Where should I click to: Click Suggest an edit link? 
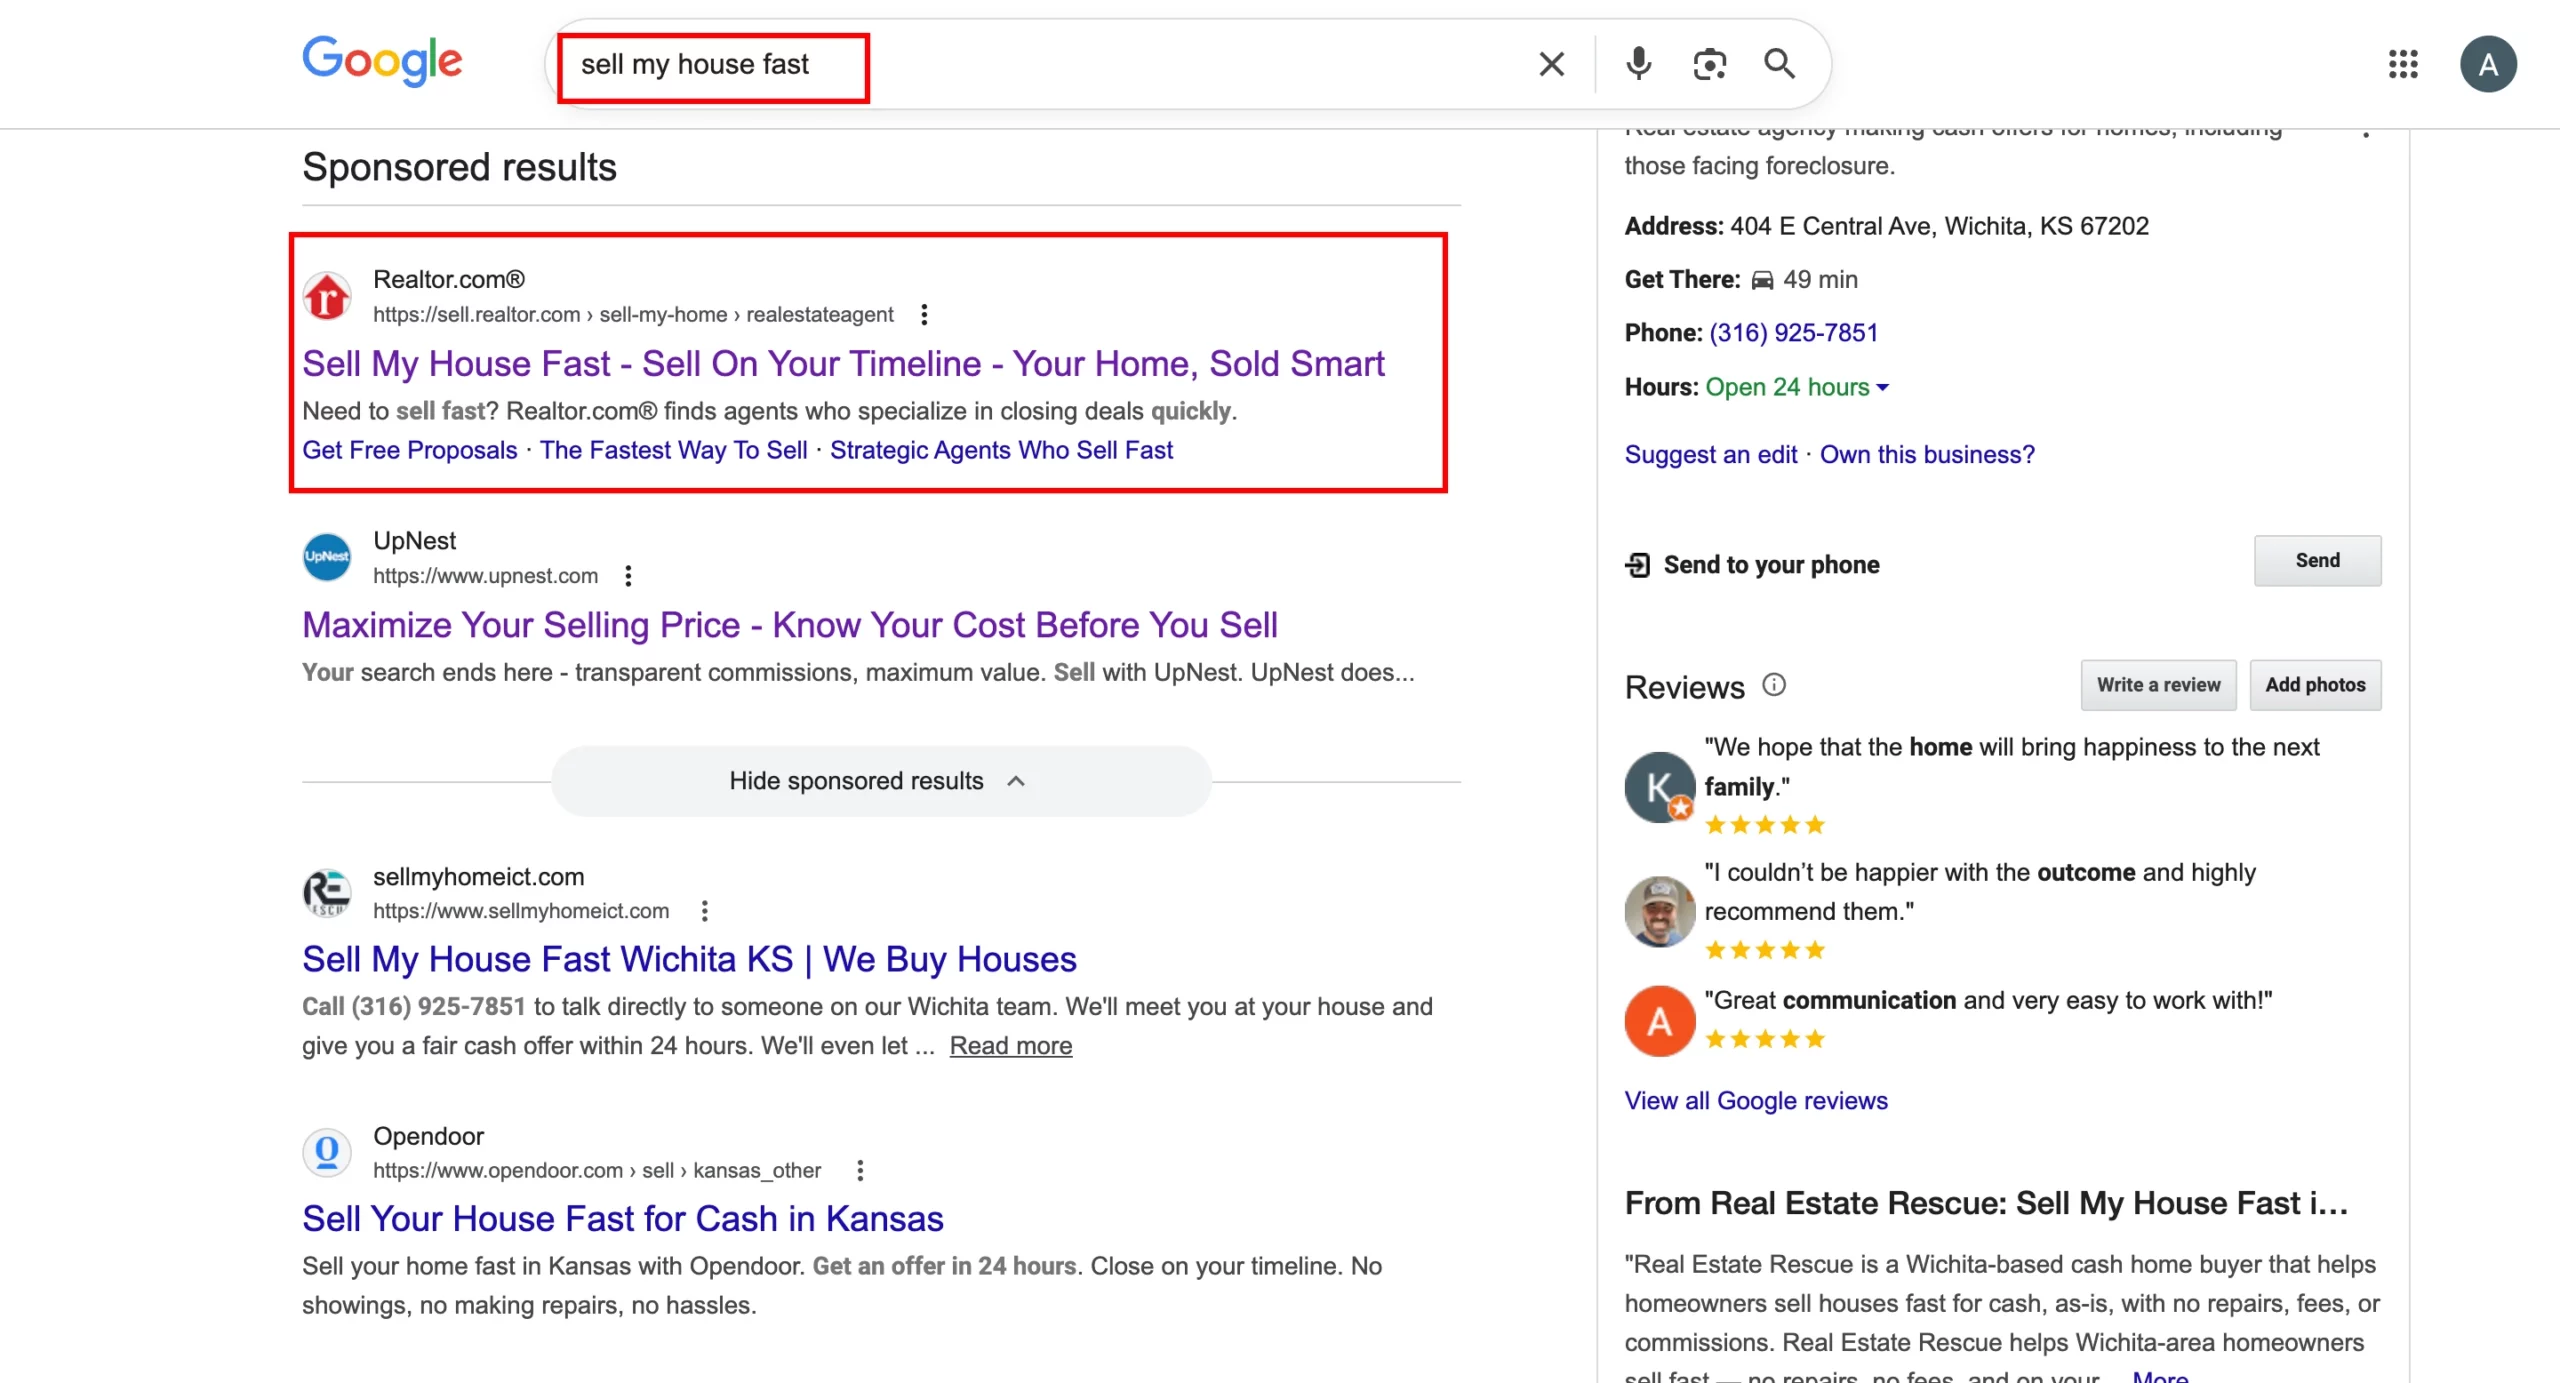coord(1710,455)
